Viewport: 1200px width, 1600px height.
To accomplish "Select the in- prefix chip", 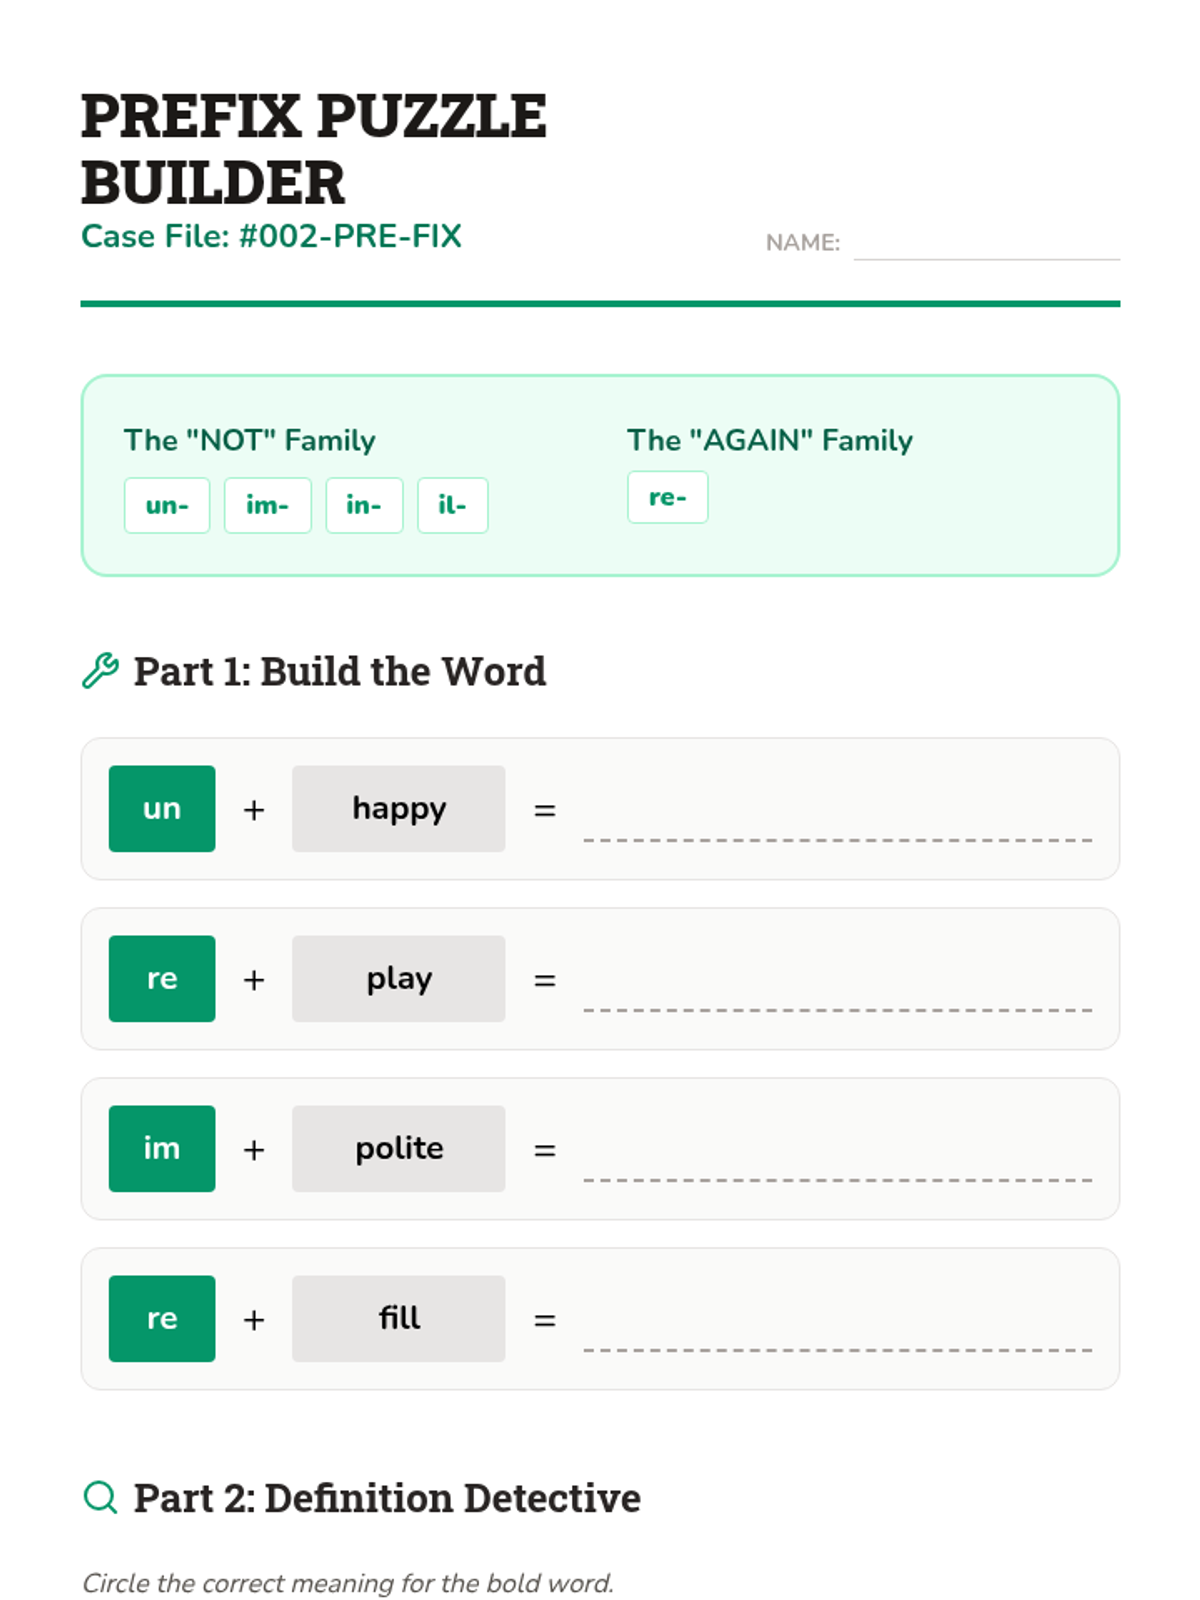I will [x=364, y=505].
